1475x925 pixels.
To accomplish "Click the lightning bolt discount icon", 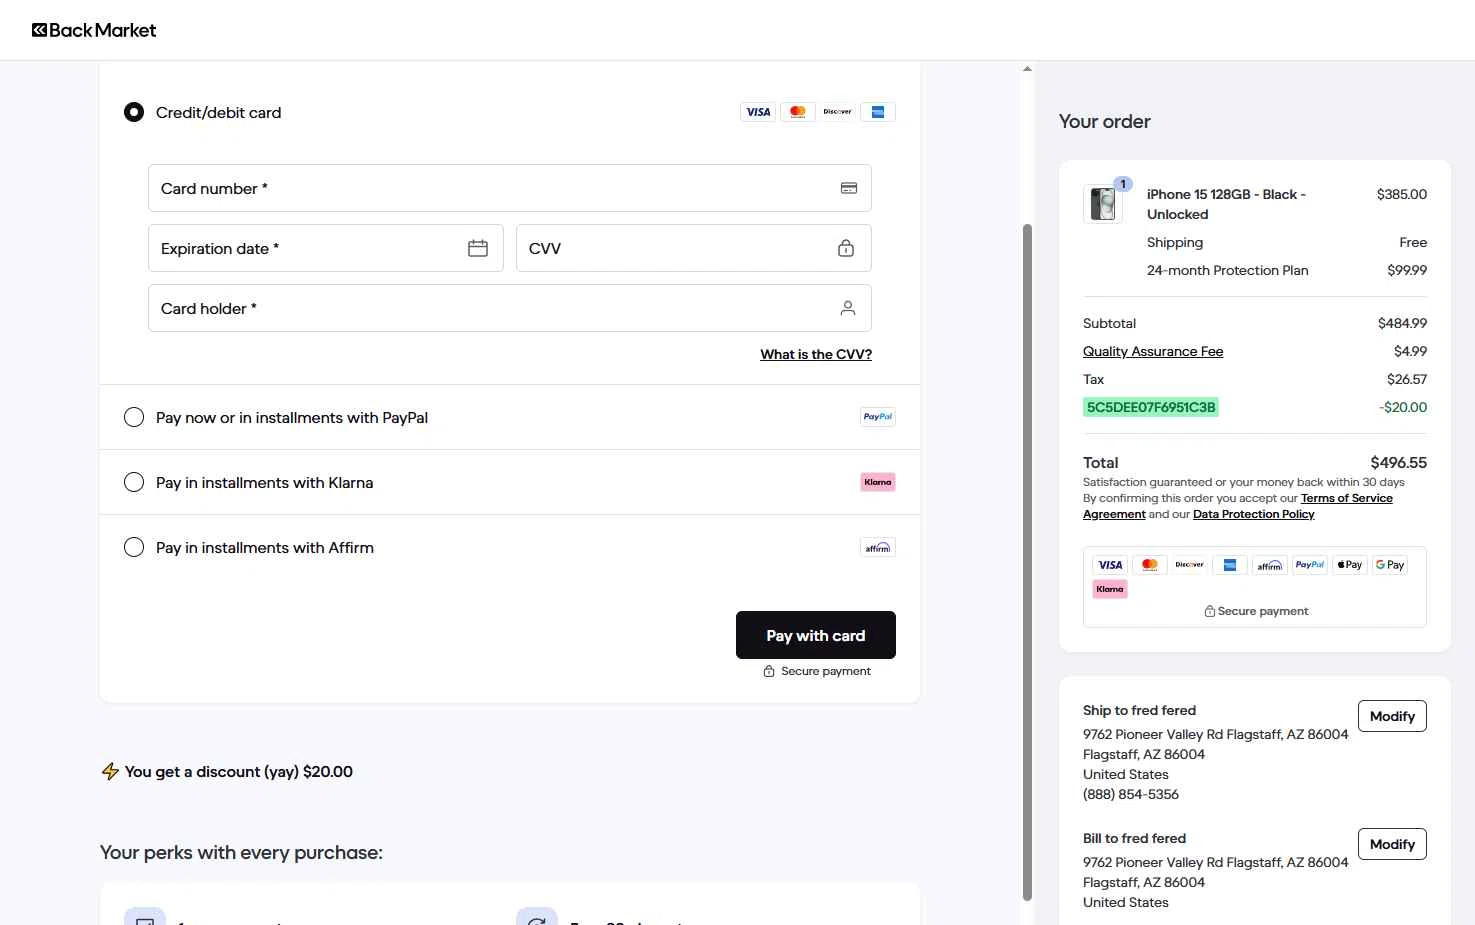I will 110,771.
